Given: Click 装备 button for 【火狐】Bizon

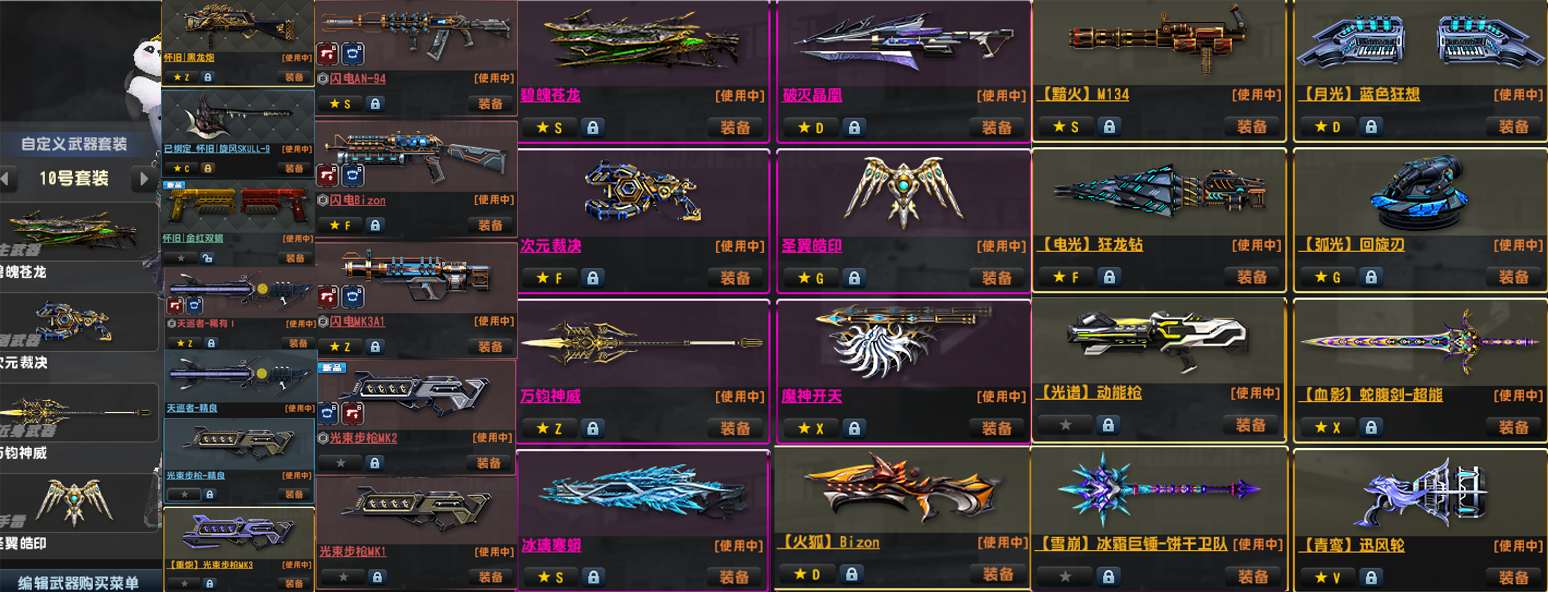Looking at the screenshot, I should [x=996, y=575].
